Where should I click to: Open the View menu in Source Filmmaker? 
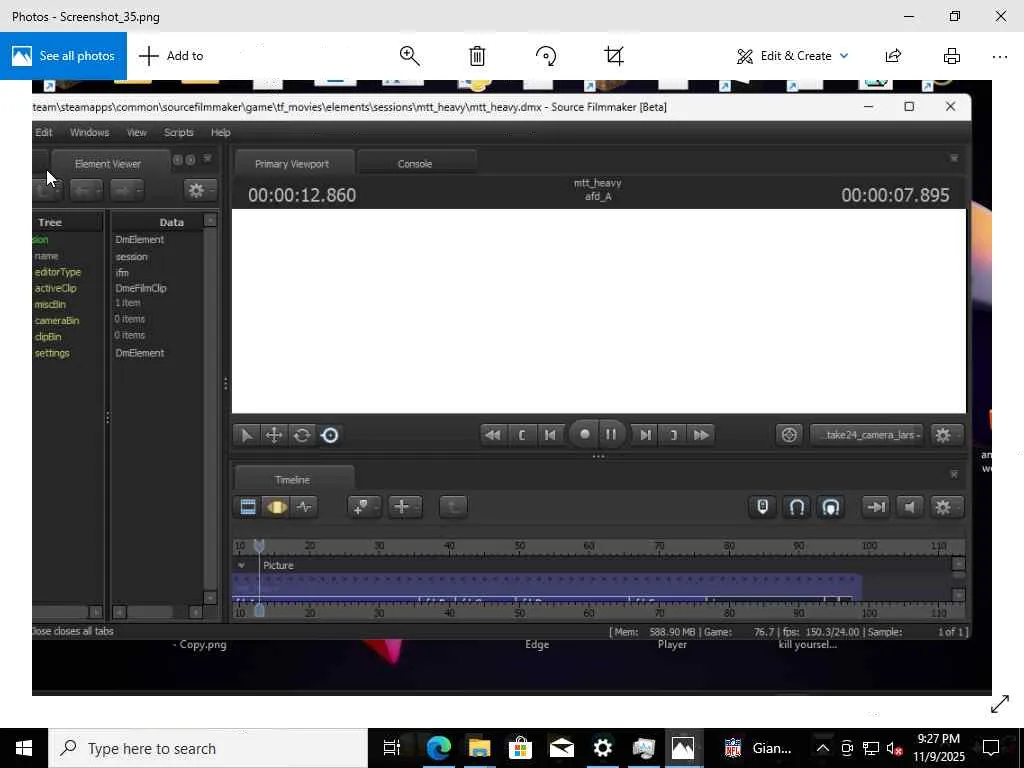pos(136,133)
